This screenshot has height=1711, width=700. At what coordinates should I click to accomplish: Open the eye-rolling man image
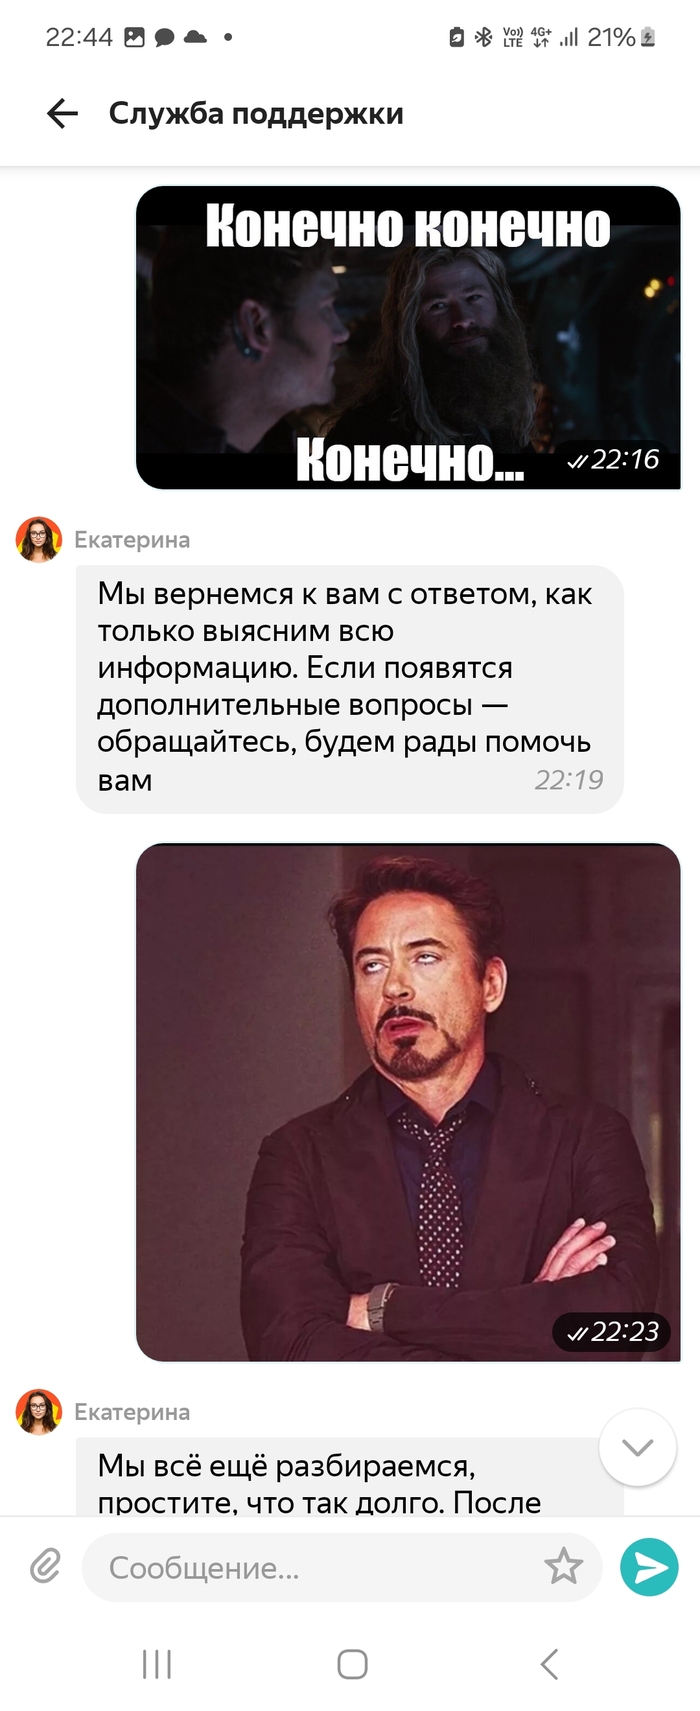coord(408,1102)
